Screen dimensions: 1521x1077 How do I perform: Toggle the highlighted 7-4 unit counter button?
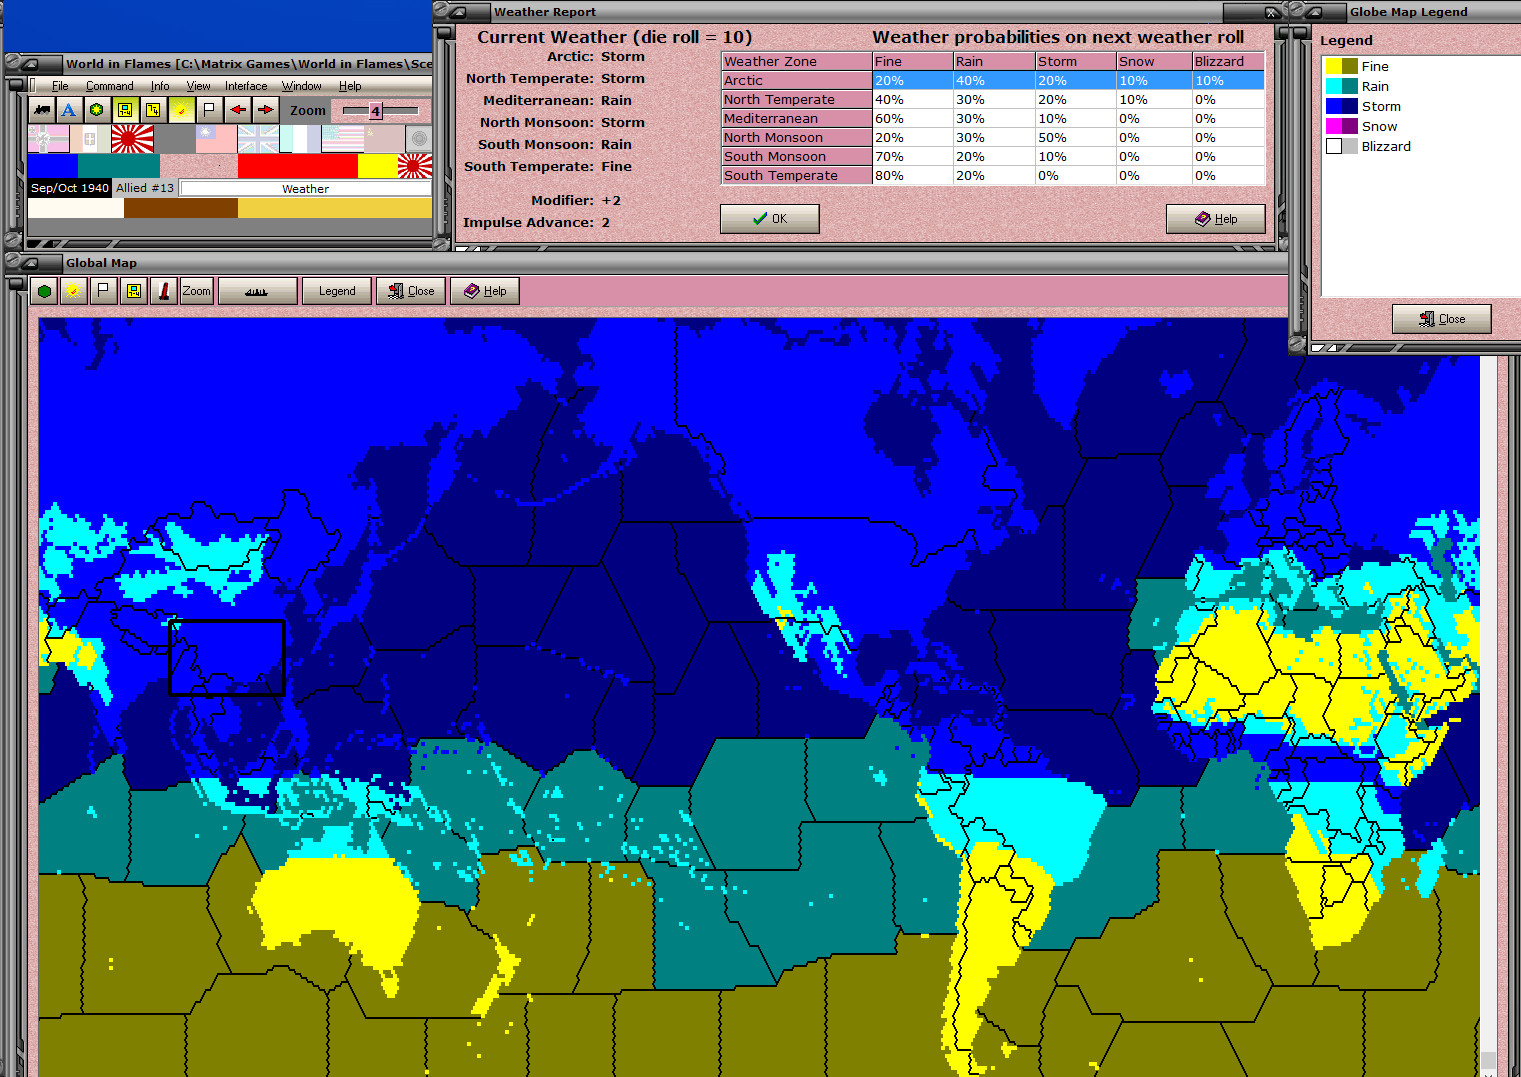tap(124, 110)
